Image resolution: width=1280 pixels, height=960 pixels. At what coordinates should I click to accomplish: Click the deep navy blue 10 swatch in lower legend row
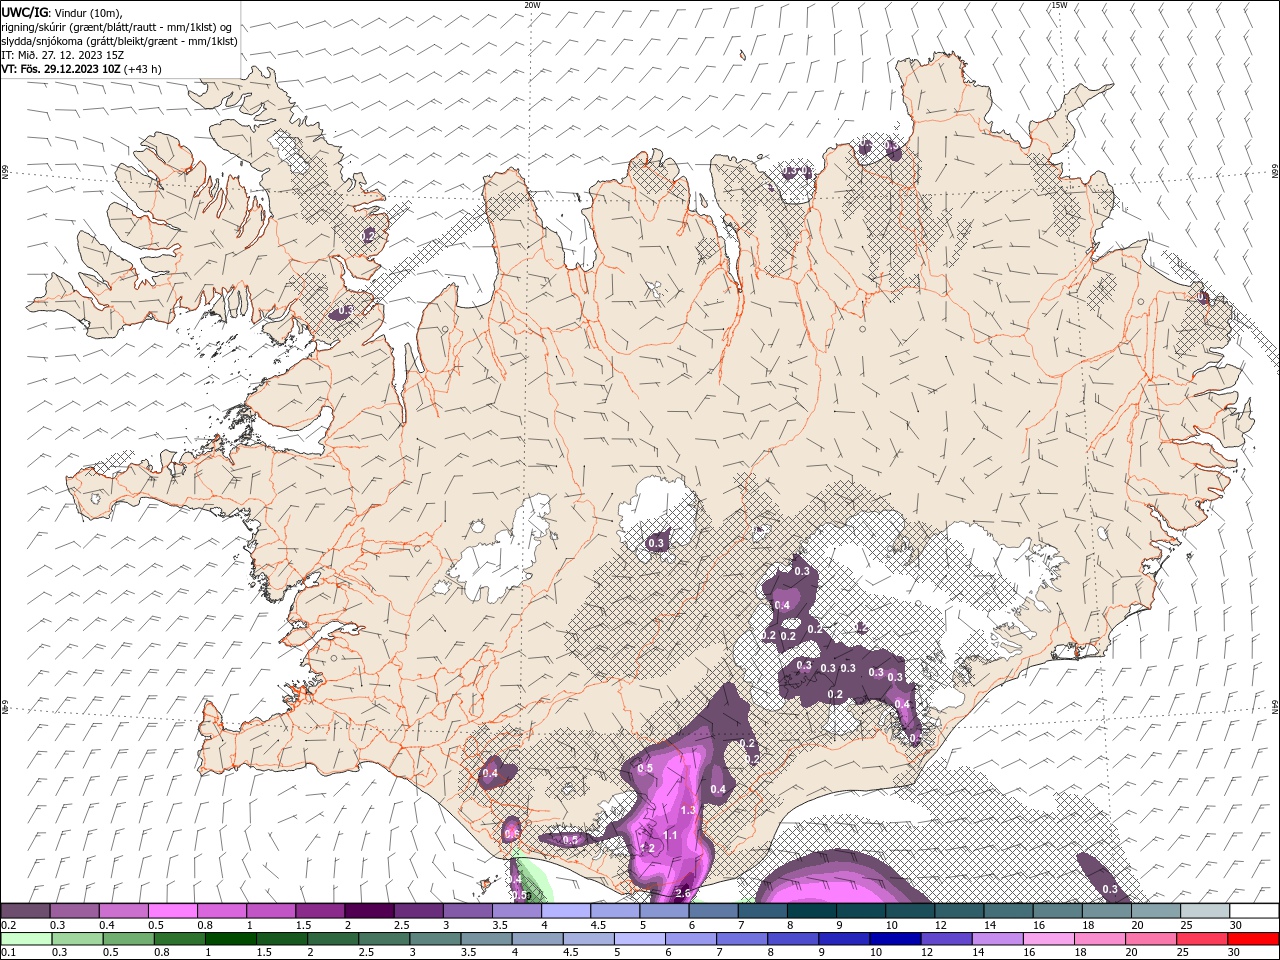(x=895, y=939)
